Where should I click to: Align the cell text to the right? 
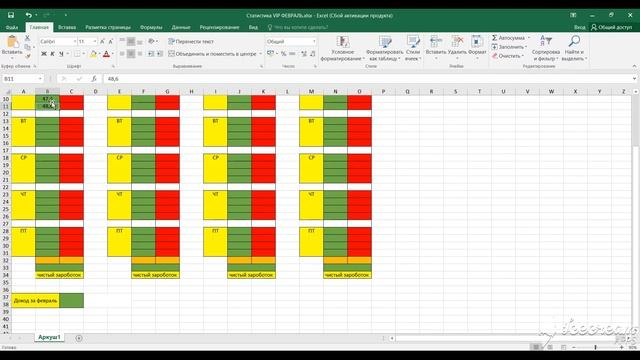coord(140,54)
